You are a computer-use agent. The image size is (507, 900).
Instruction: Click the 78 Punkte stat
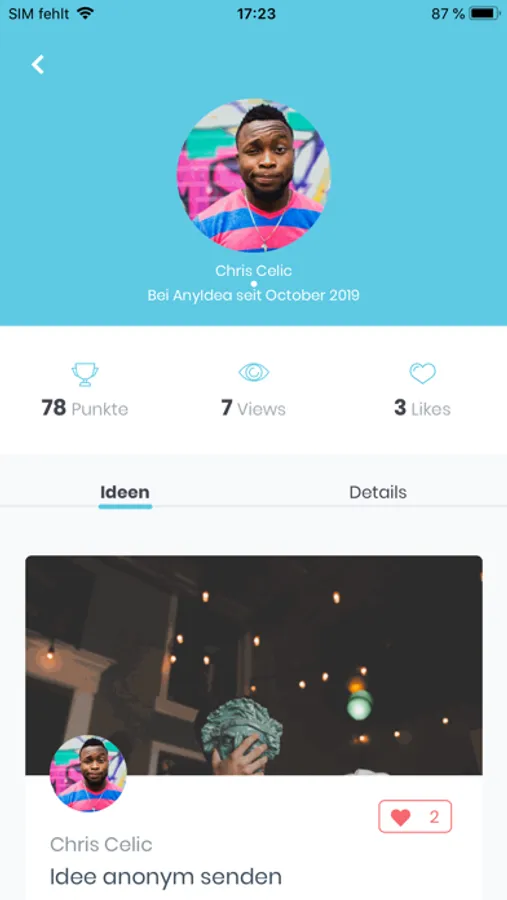pyautogui.click(x=85, y=408)
